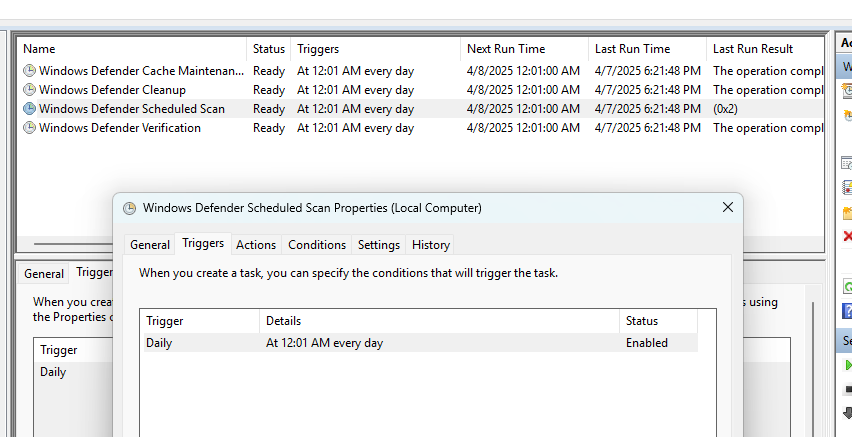Image resolution: width=852 pixels, height=437 pixels.
Task: Close the Scheduled Scan Properties dialog
Action: click(728, 207)
